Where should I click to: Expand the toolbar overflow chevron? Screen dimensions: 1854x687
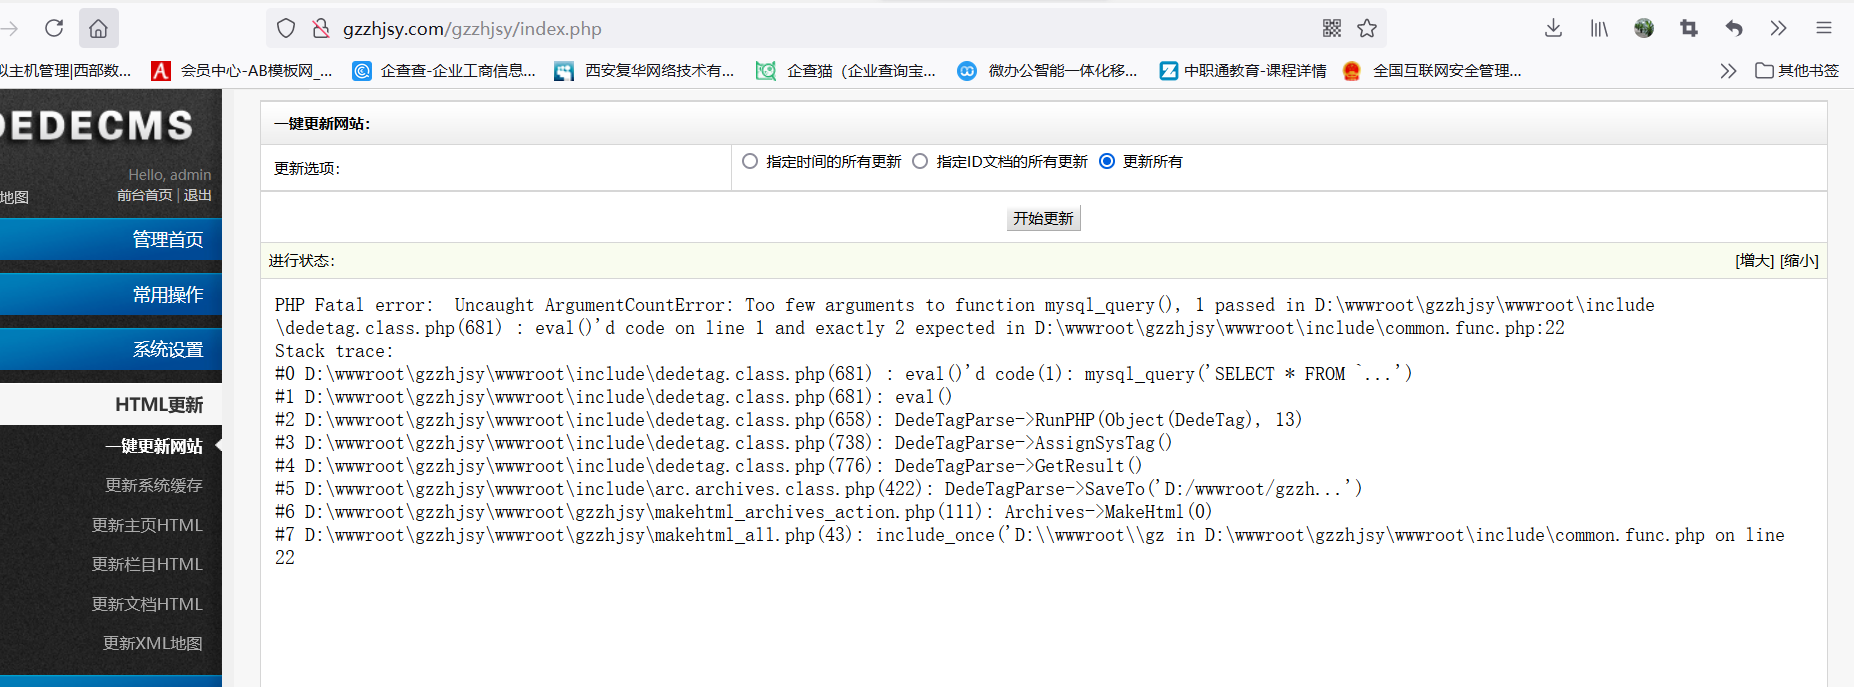pyautogui.click(x=1778, y=28)
